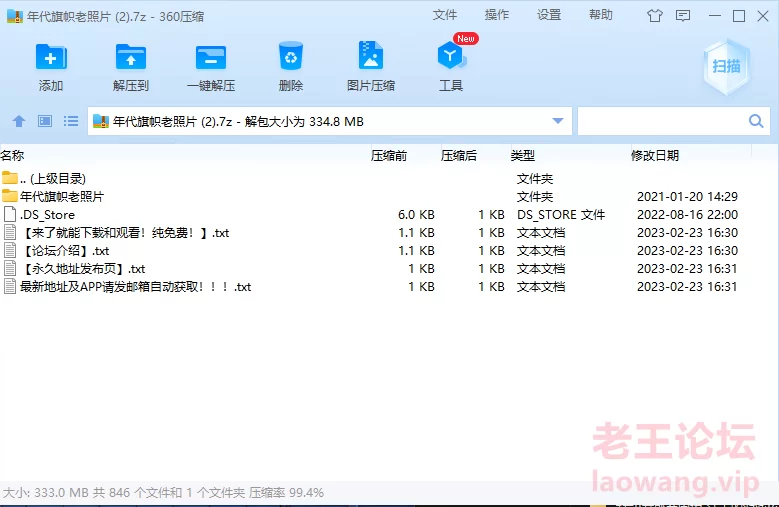Open the 操作 (Operations) menu
The image size is (779, 507).
tap(497, 15)
